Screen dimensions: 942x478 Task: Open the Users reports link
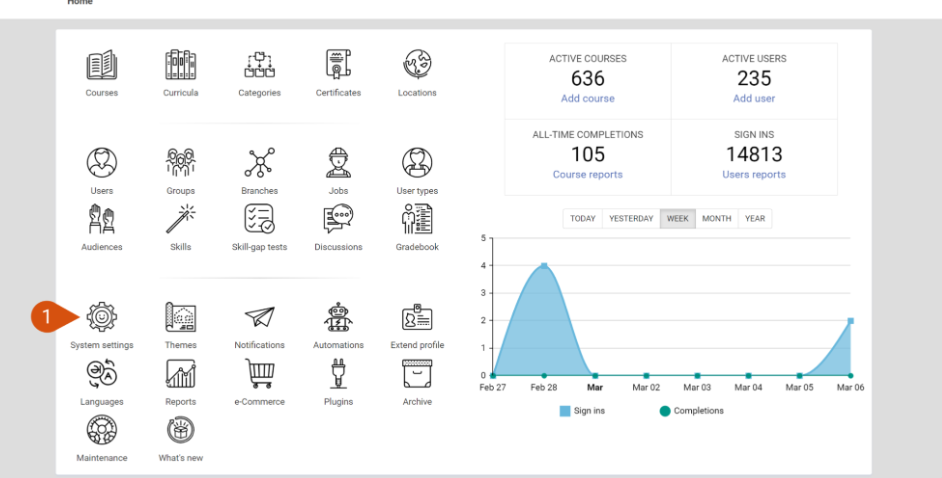(754, 175)
